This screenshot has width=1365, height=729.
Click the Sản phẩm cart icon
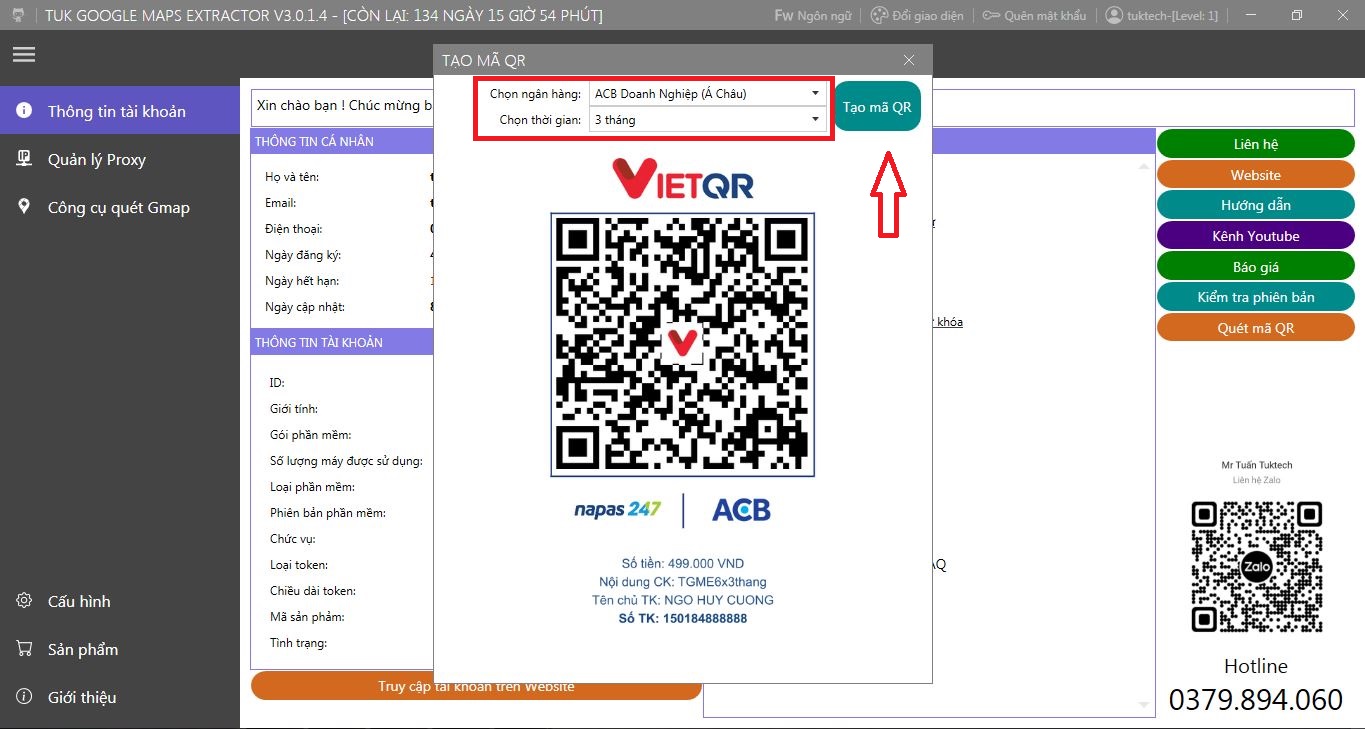24,649
